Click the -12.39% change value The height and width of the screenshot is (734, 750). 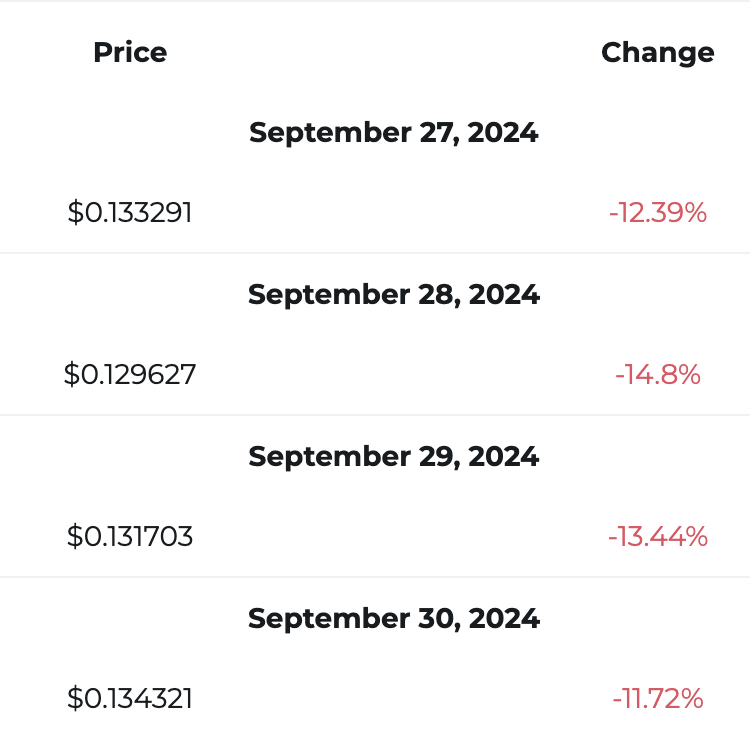click(x=658, y=212)
